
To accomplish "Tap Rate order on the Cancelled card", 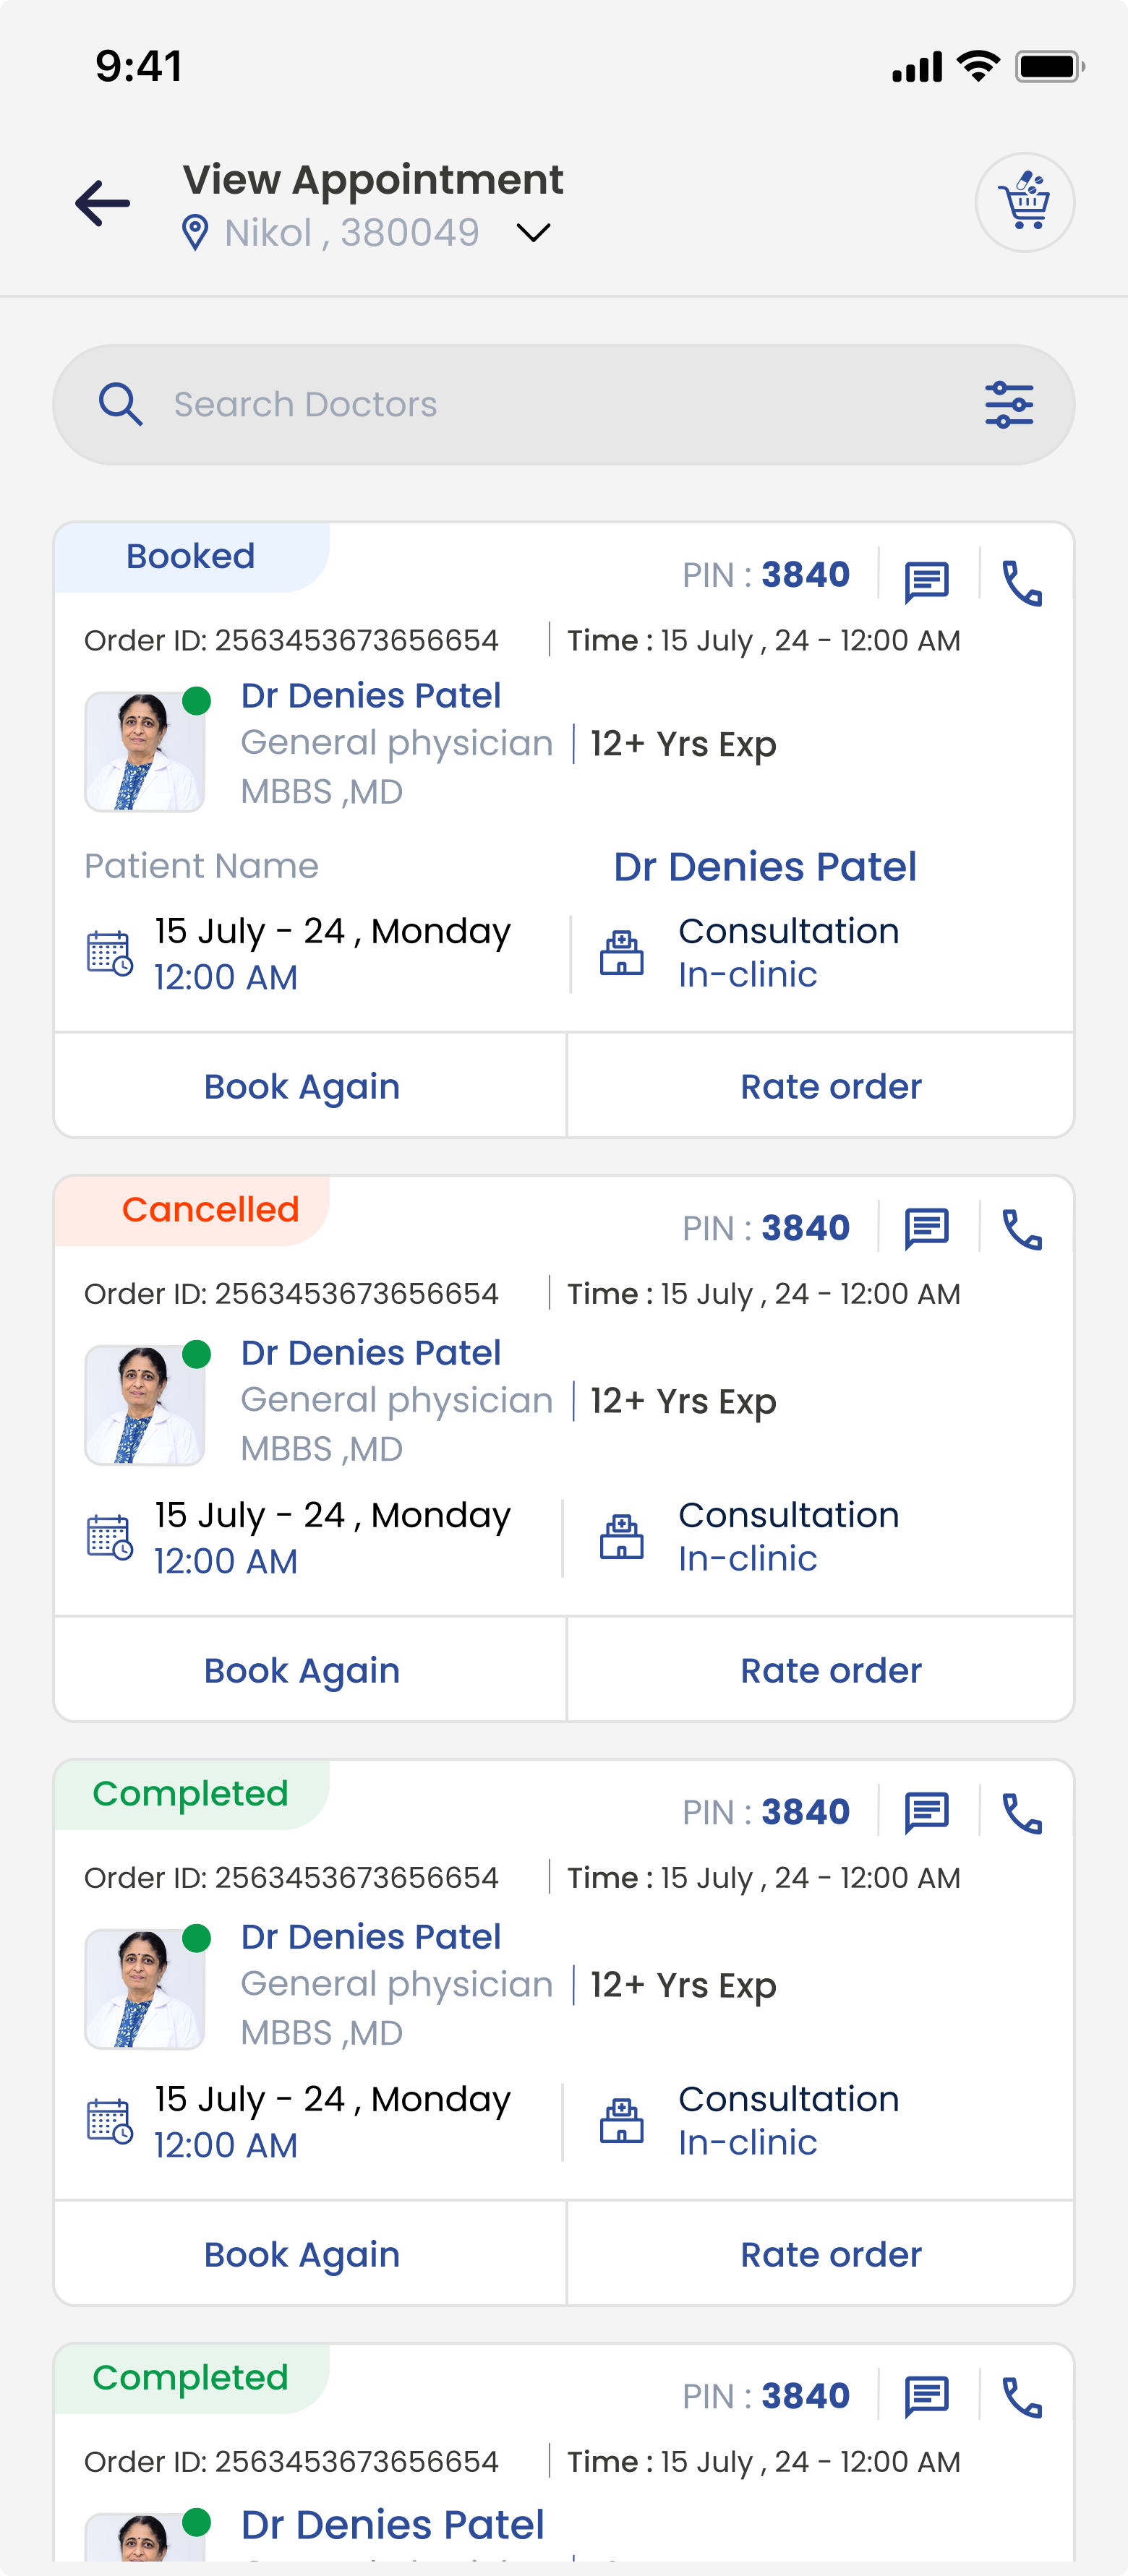I will click(831, 1670).
